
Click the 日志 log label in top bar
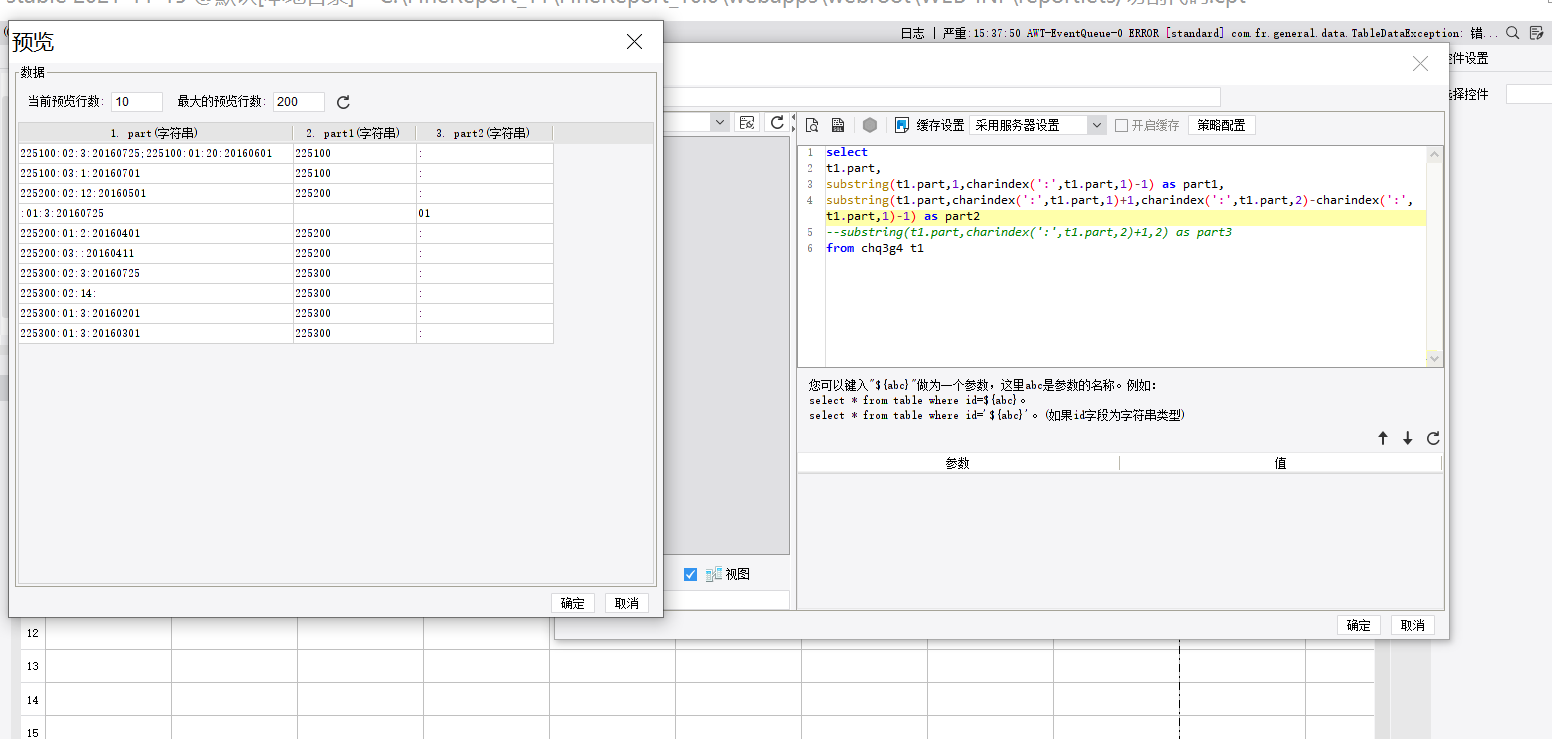(912, 33)
